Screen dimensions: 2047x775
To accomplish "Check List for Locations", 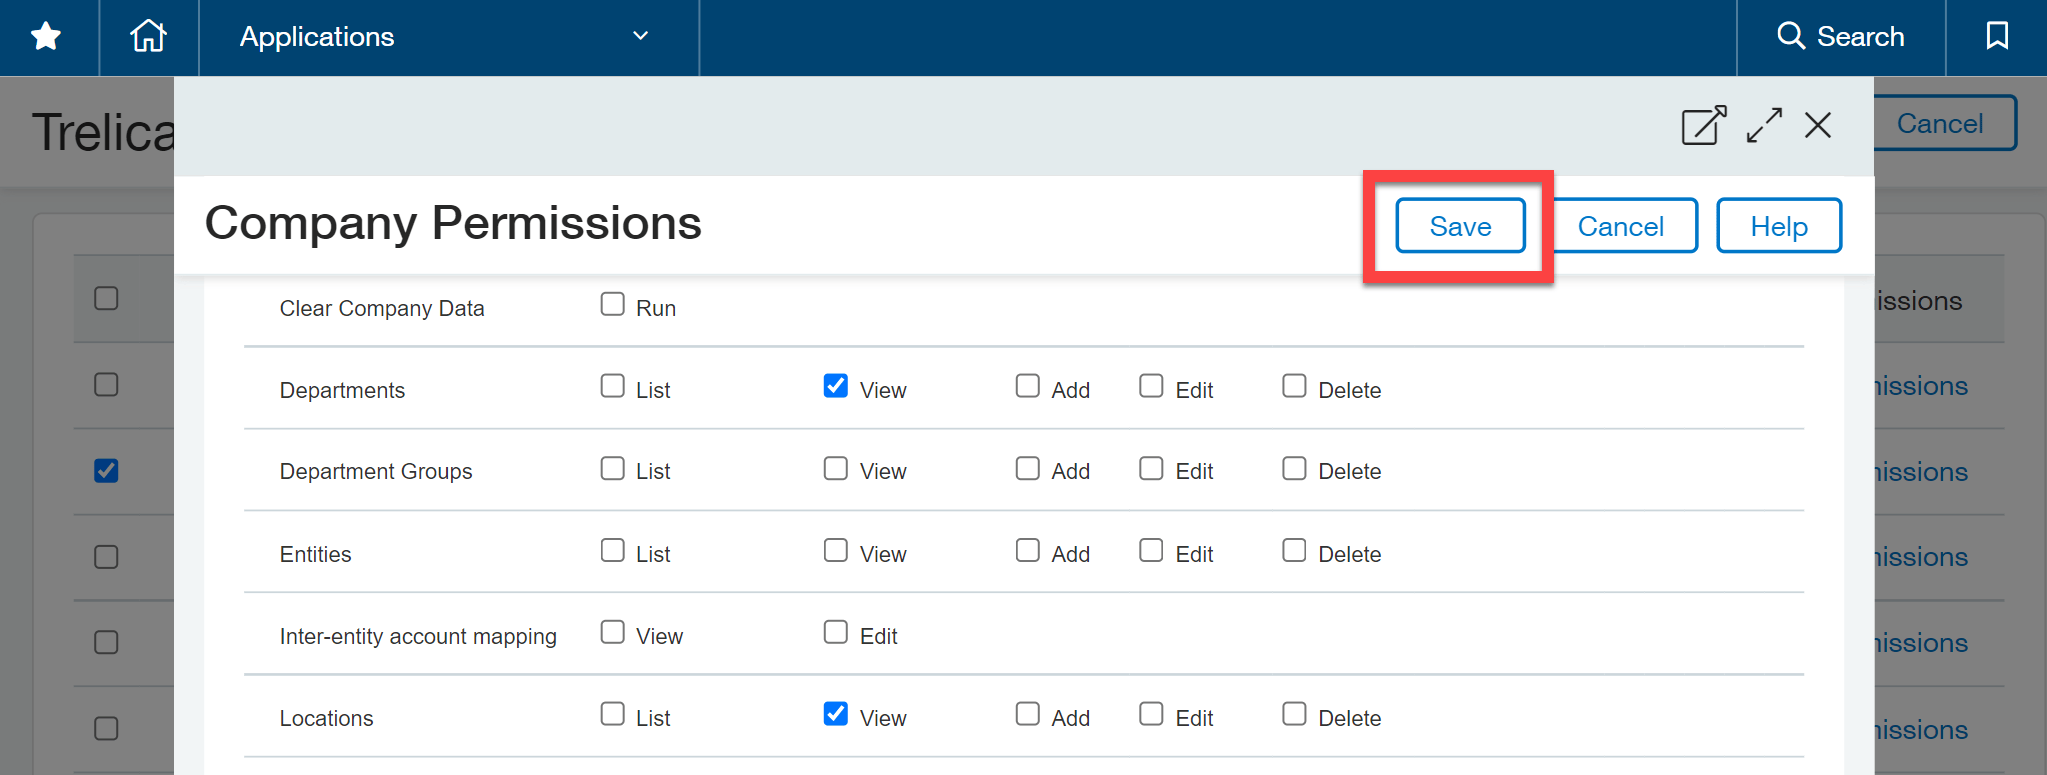I will 612,714.
